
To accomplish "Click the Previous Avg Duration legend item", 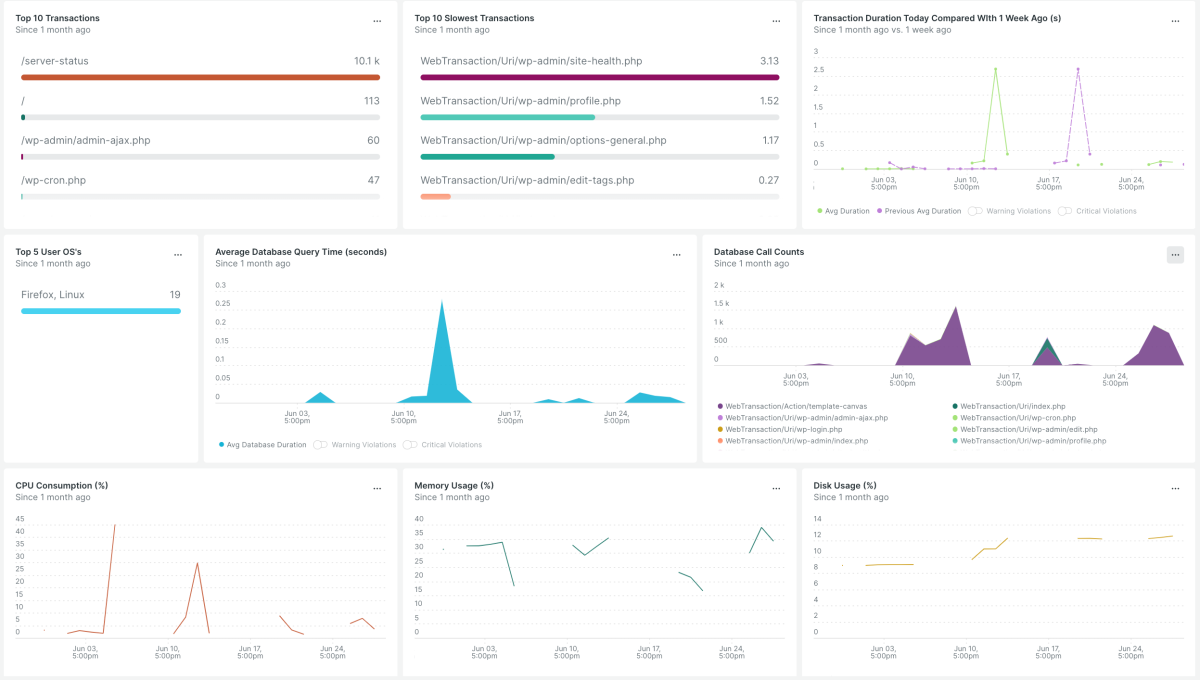I will tap(921, 211).
